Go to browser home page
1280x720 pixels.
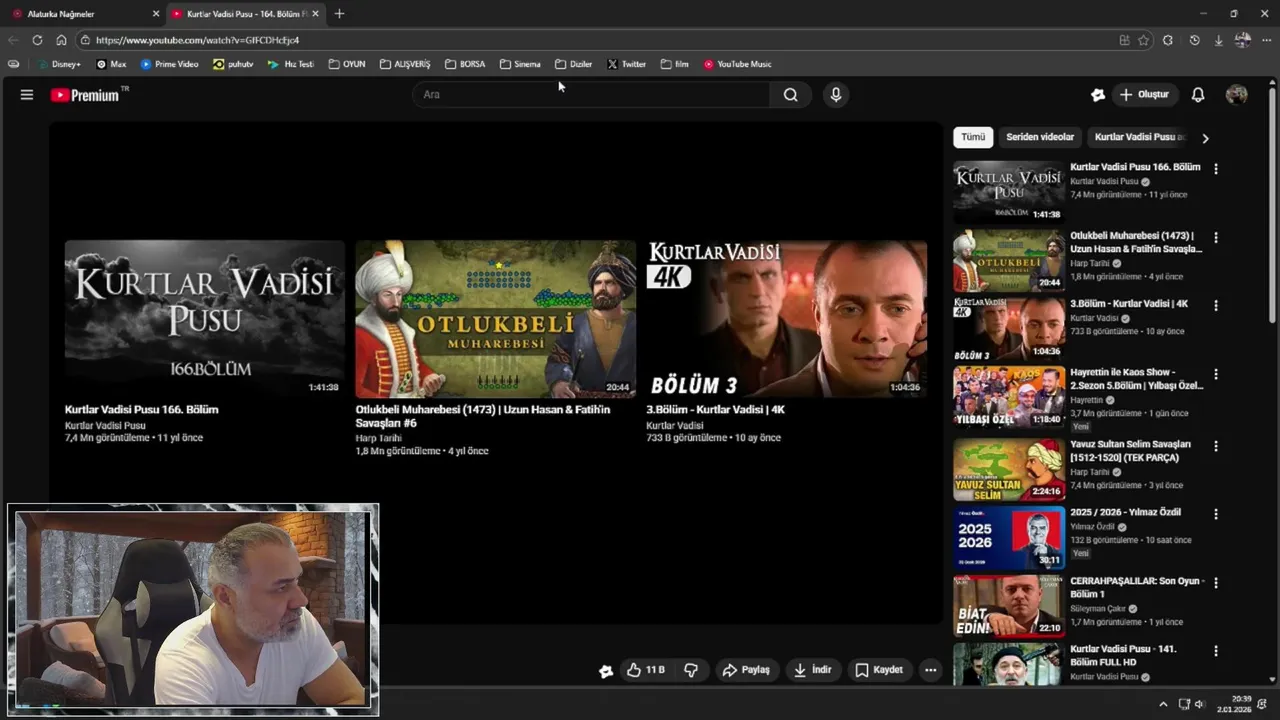pos(61,40)
